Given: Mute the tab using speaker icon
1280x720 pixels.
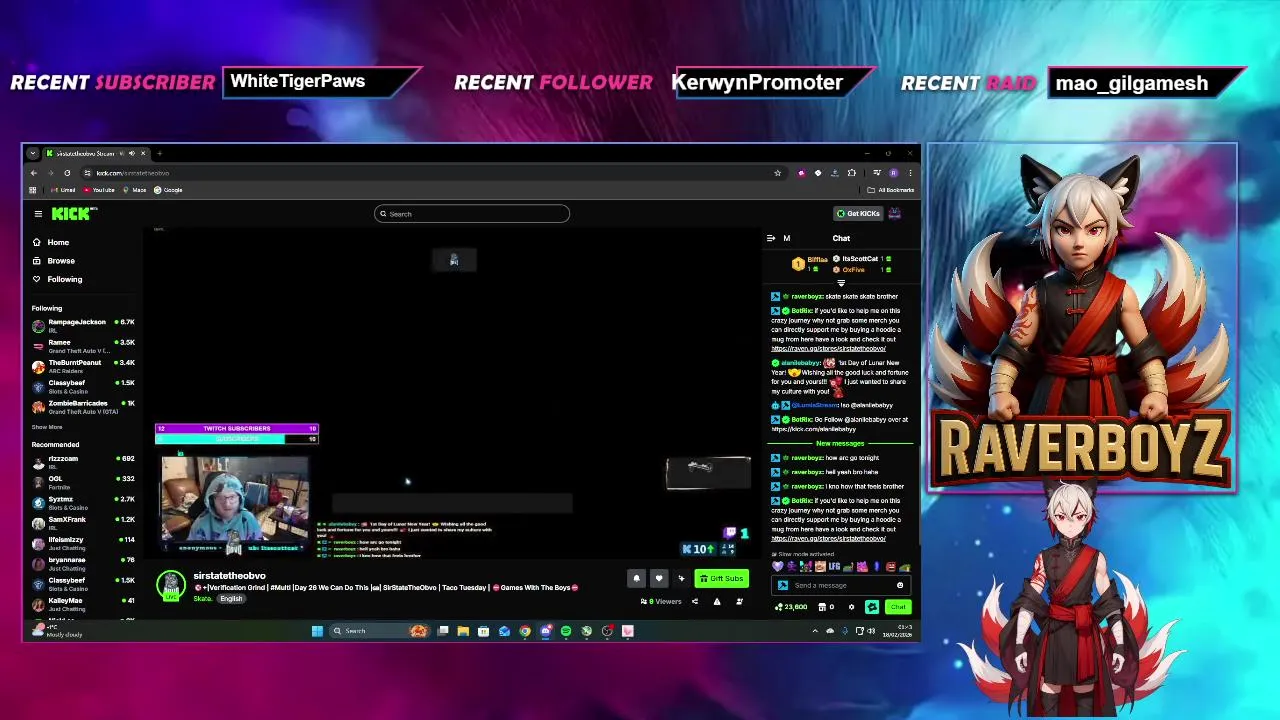Looking at the screenshot, I should pyautogui.click(x=132, y=153).
